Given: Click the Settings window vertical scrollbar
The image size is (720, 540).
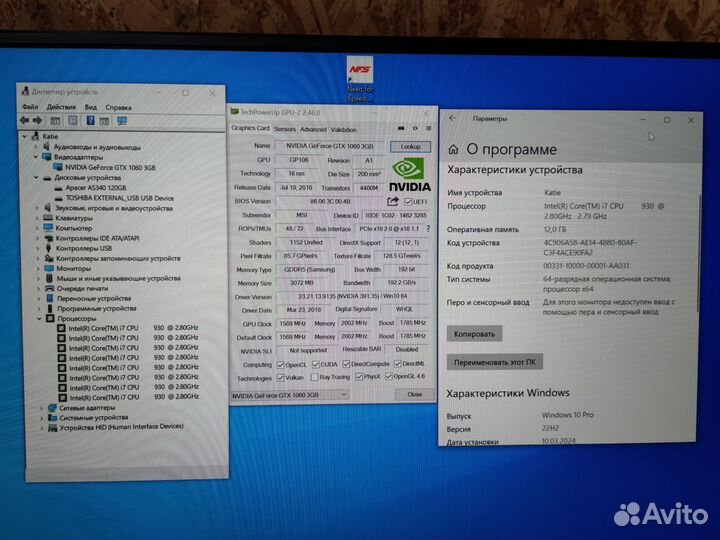Looking at the screenshot, I should tap(699, 255).
